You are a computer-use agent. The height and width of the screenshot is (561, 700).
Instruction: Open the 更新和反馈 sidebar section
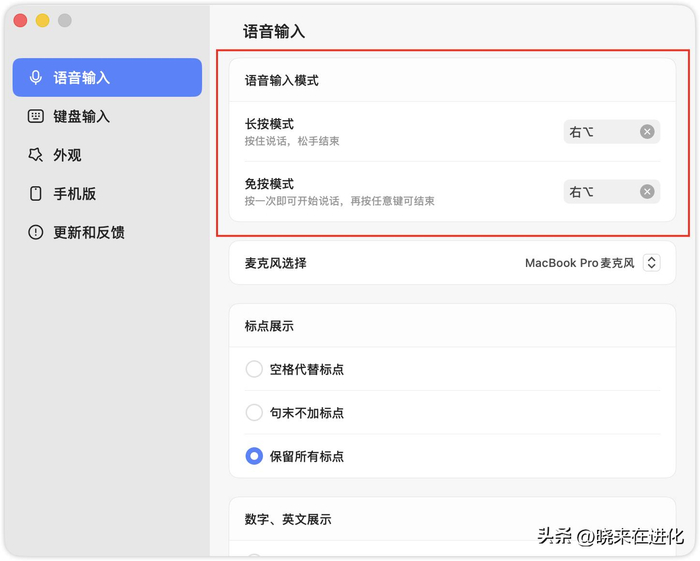coord(107,232)
